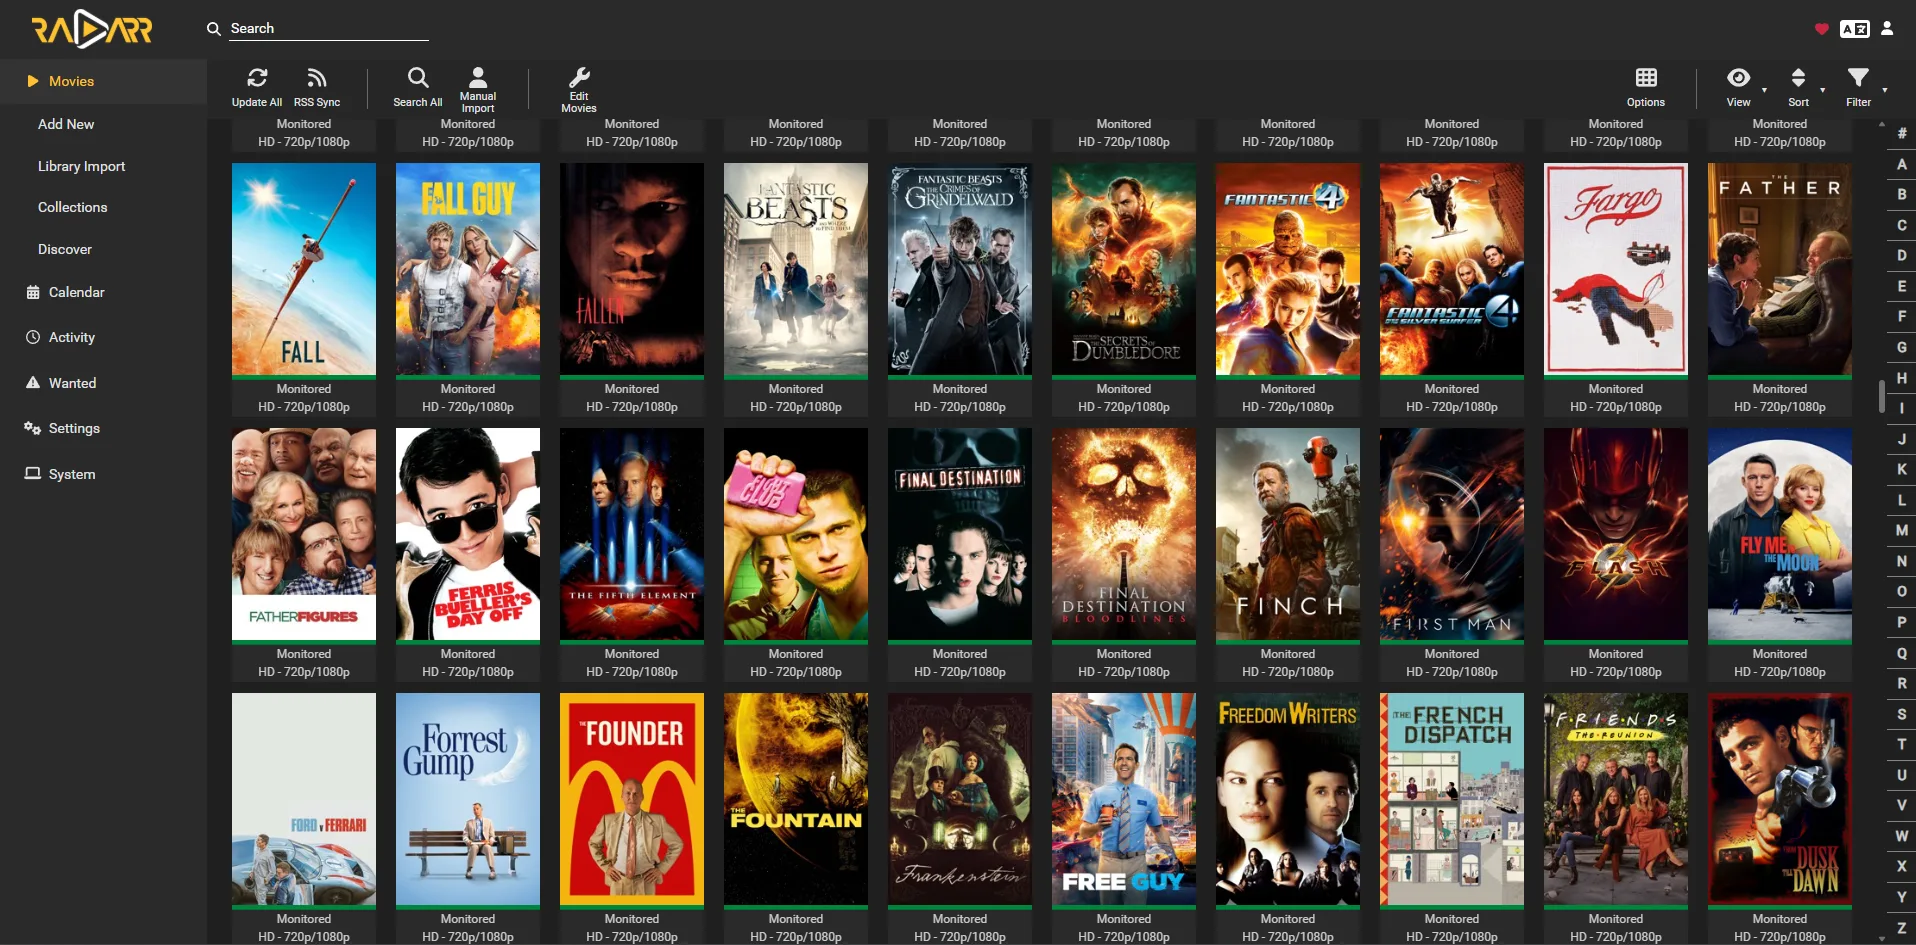
Task: Jump to letter A in index
Action: 1901,164
